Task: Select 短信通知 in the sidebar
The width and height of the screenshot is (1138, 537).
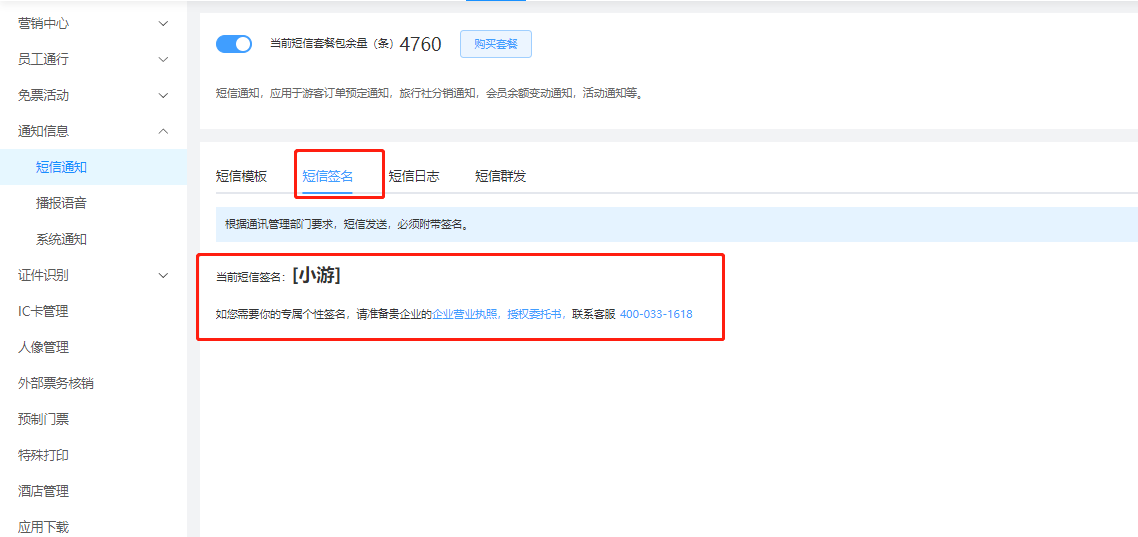Action: pyautogui.click(x=61, y=167)
